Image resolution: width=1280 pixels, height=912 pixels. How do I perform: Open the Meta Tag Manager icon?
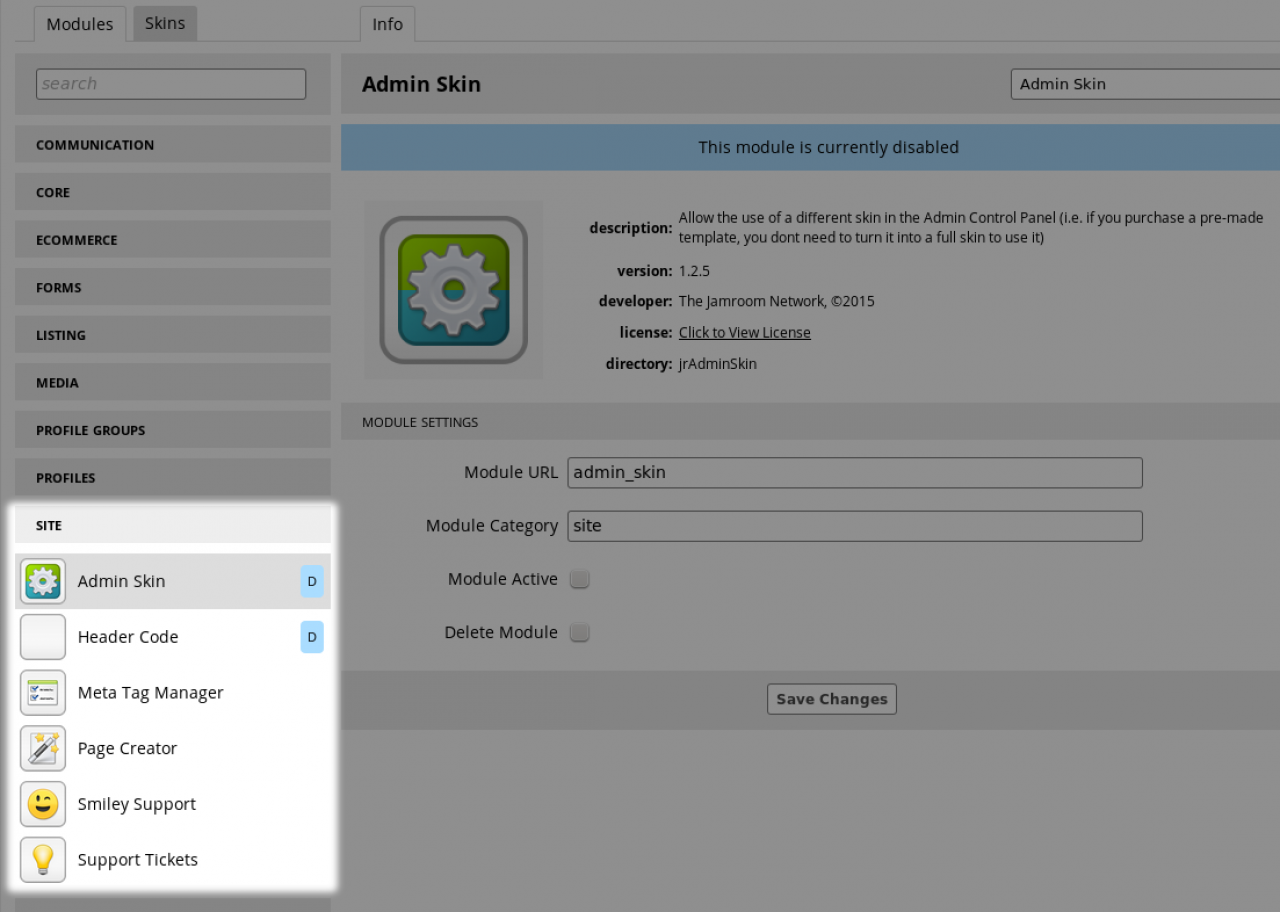43,693
